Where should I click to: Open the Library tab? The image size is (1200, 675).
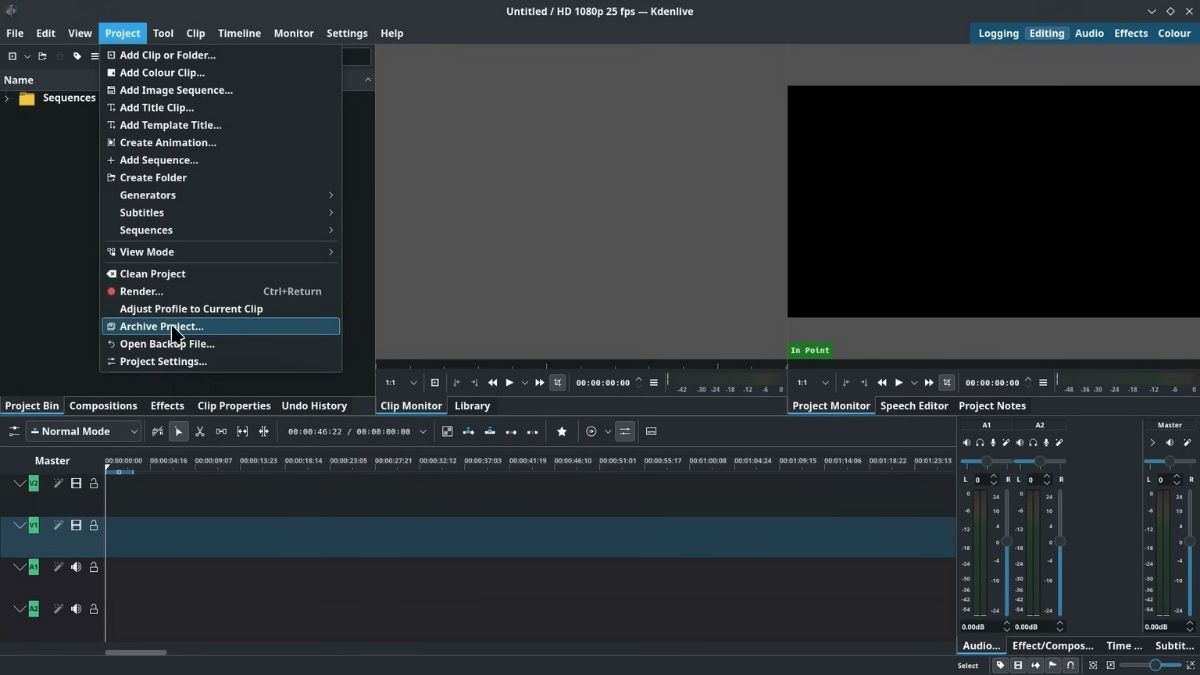tap(472, 406)
